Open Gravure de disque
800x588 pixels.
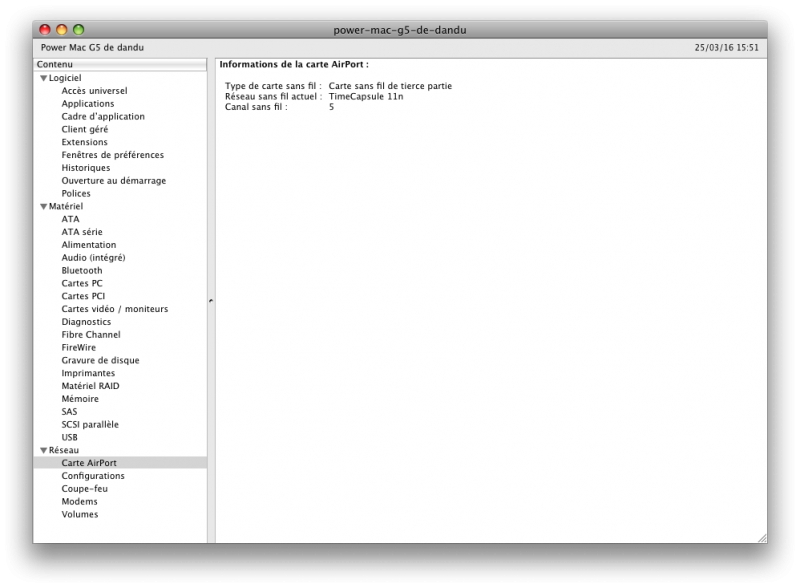point(101,360)
